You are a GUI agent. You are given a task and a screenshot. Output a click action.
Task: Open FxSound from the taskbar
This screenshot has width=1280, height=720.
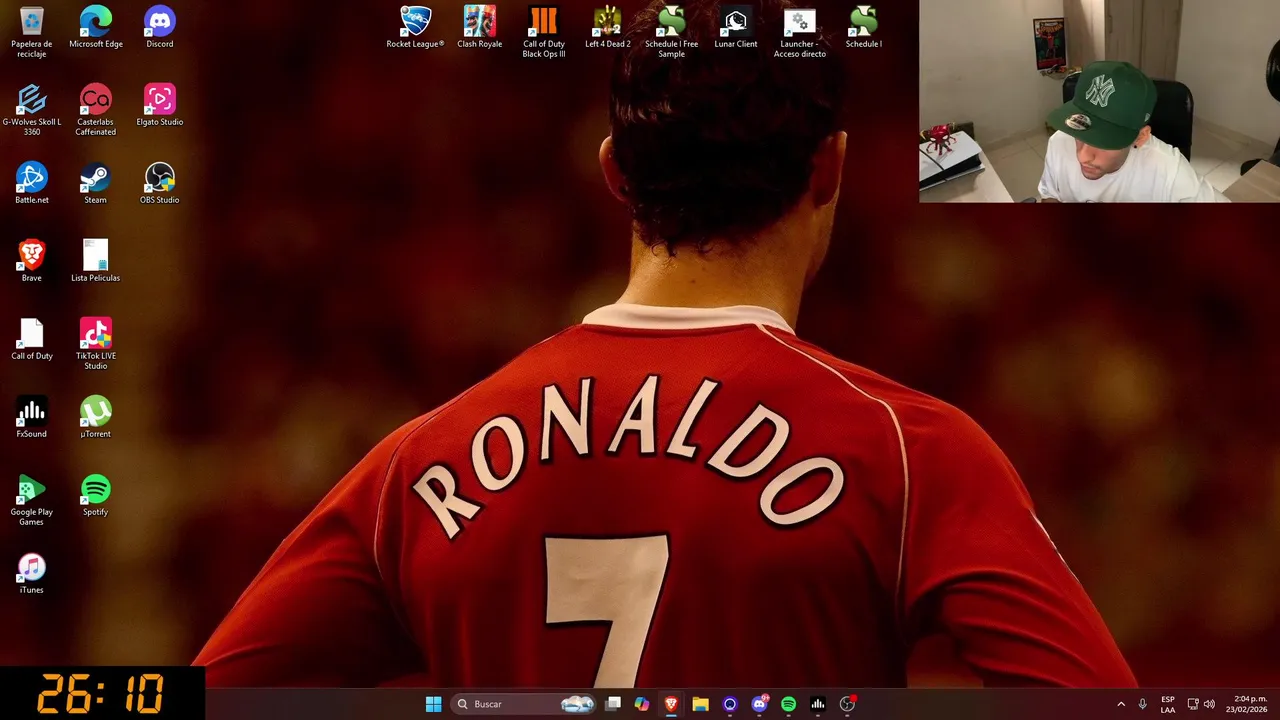(818, 704)
